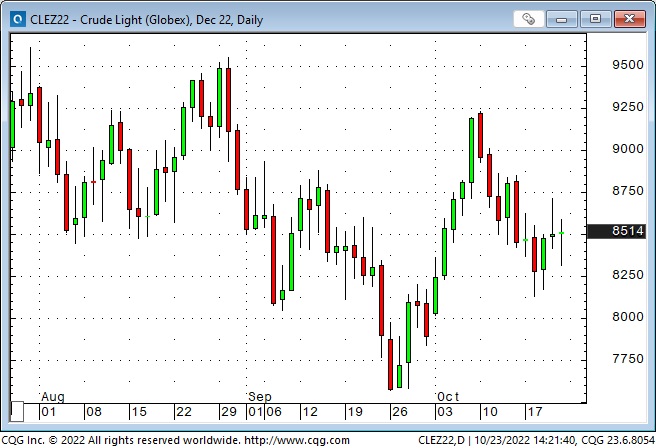Screen dimensions: 656x448
Task: Click the last green candlestick near 8514
Action: pos(561,242)
